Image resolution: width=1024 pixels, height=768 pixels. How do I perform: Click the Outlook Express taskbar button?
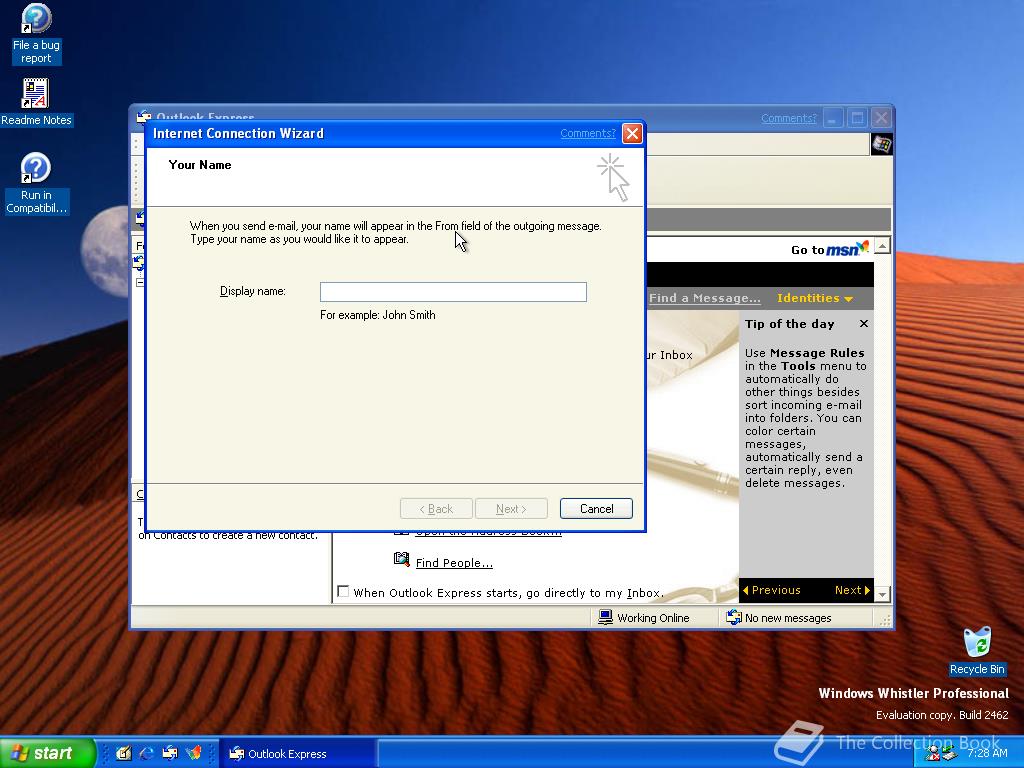point(297,754)
